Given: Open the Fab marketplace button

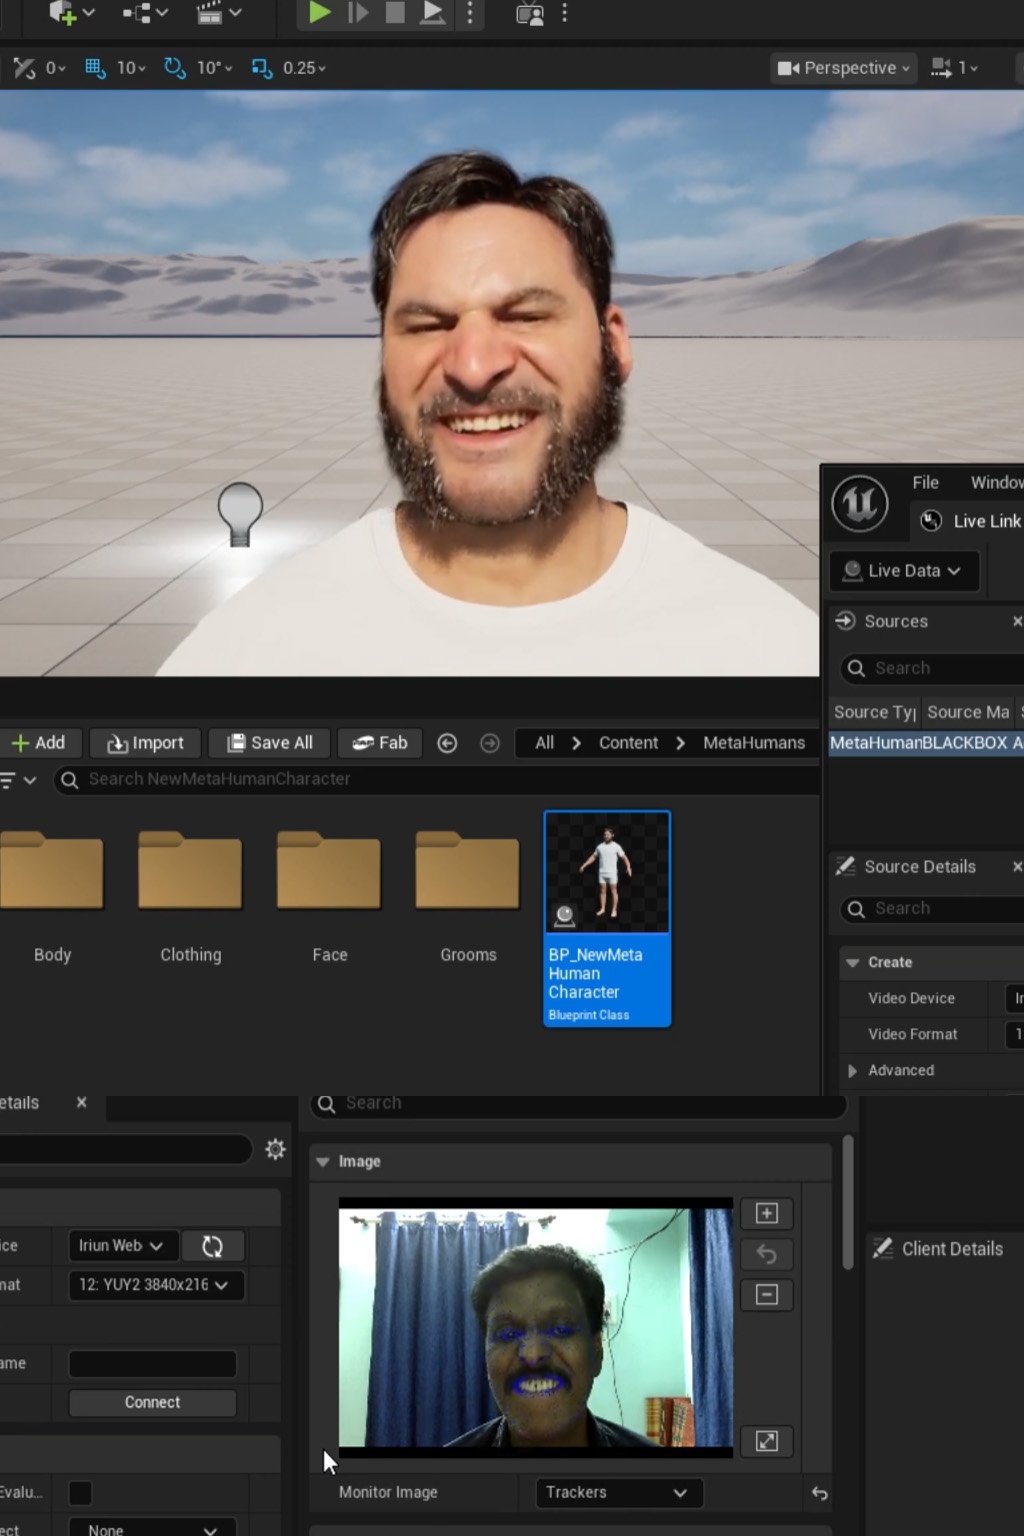Looking at the screenshot, I should 380,742.
